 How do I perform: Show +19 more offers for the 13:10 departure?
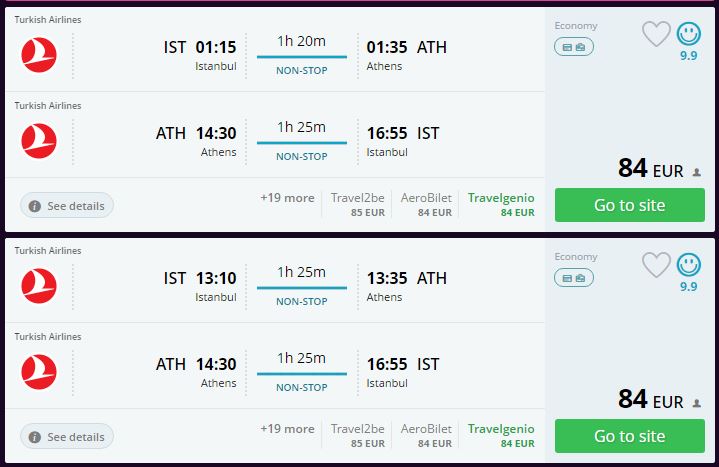tap(287, 429)
